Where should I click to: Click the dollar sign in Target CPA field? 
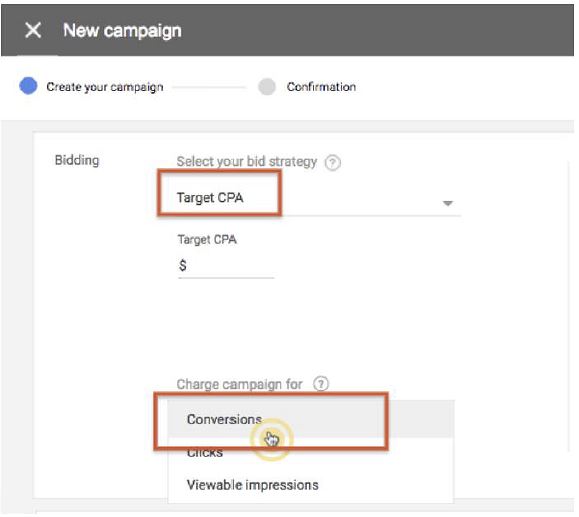coord(182,265)
